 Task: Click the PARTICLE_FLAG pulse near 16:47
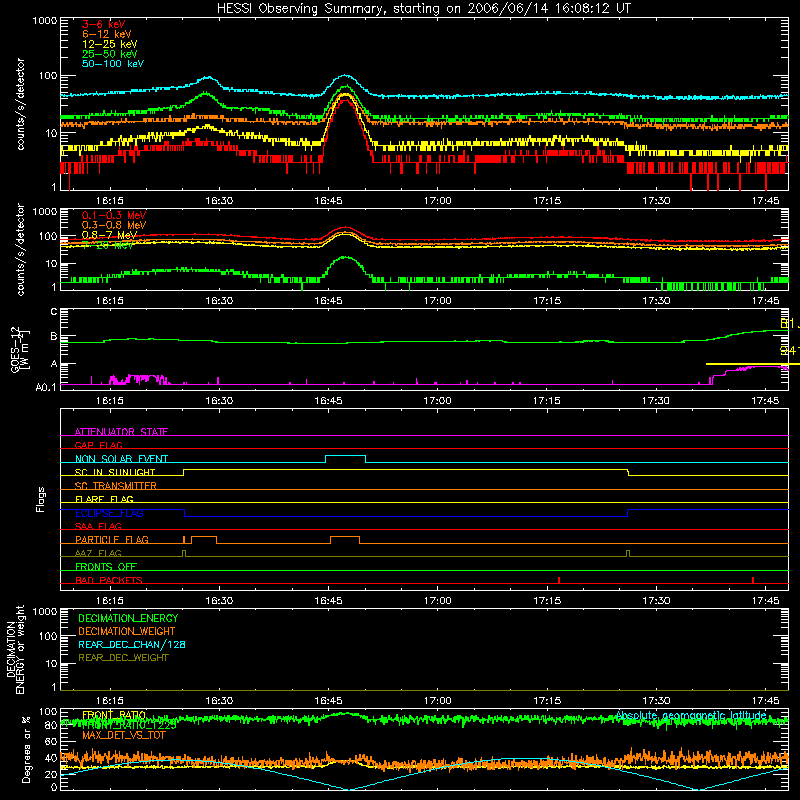point(345,537)
